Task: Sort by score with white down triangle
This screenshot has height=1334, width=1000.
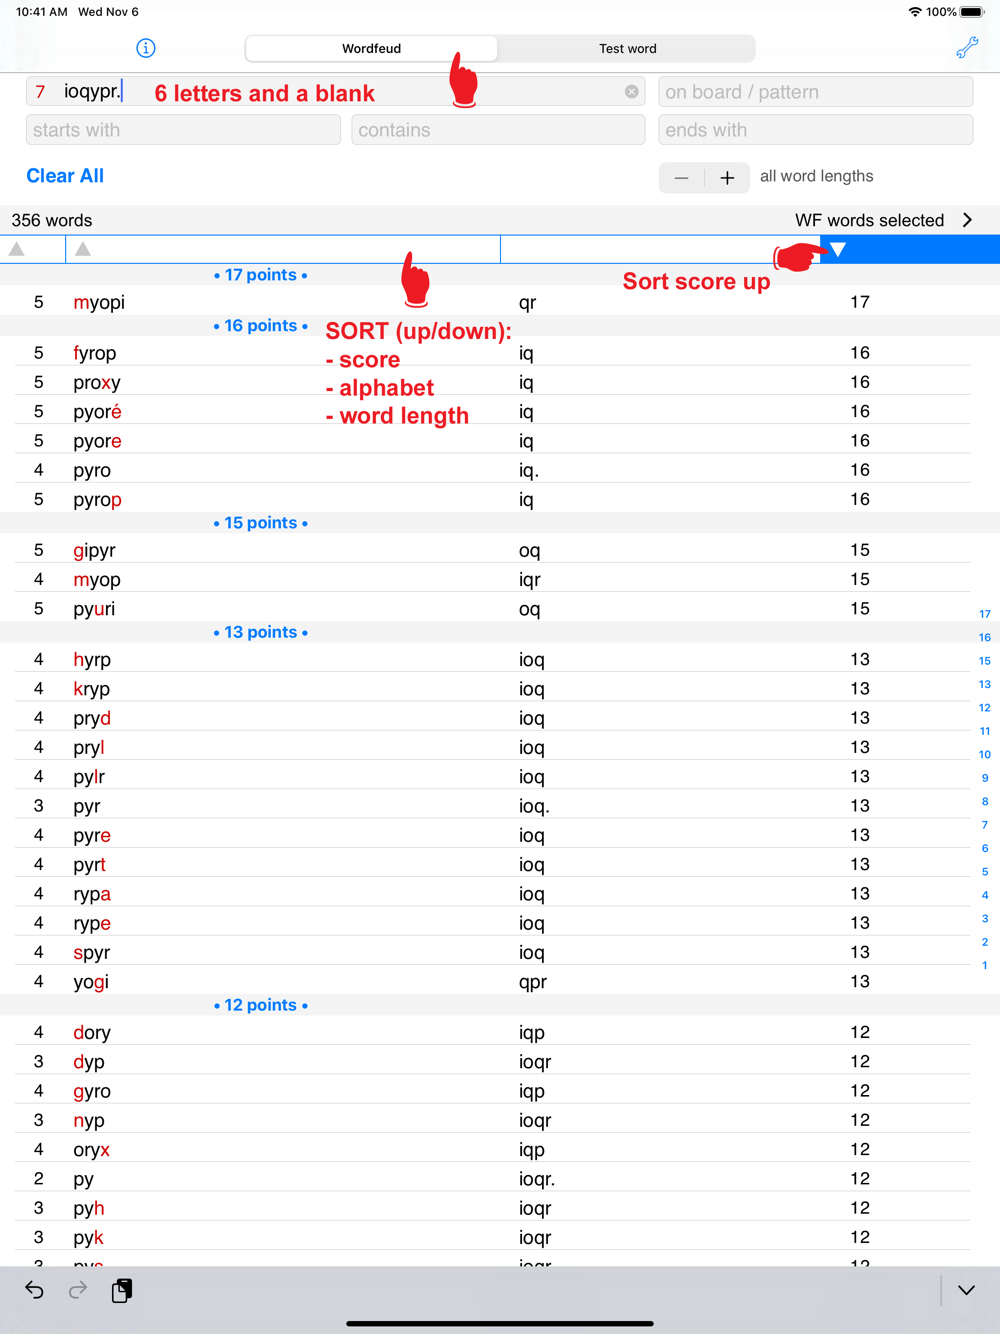Action: pos(838,249)
